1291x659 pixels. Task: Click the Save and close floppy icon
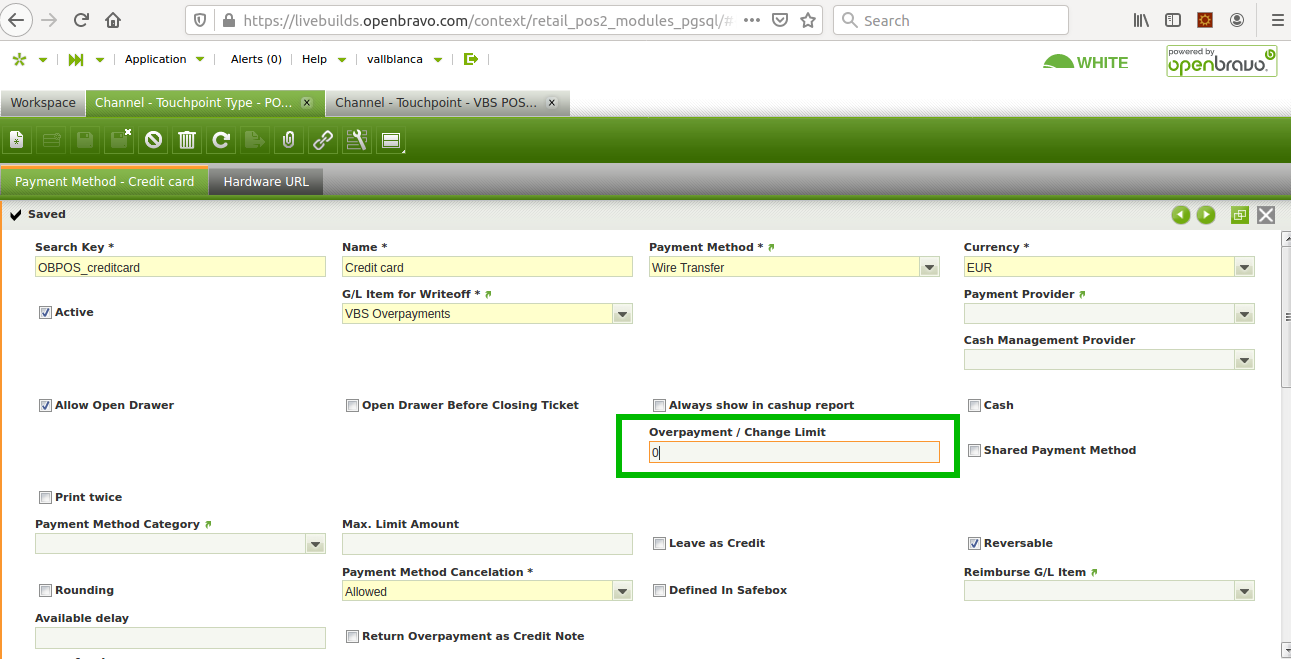click(119, 140)
